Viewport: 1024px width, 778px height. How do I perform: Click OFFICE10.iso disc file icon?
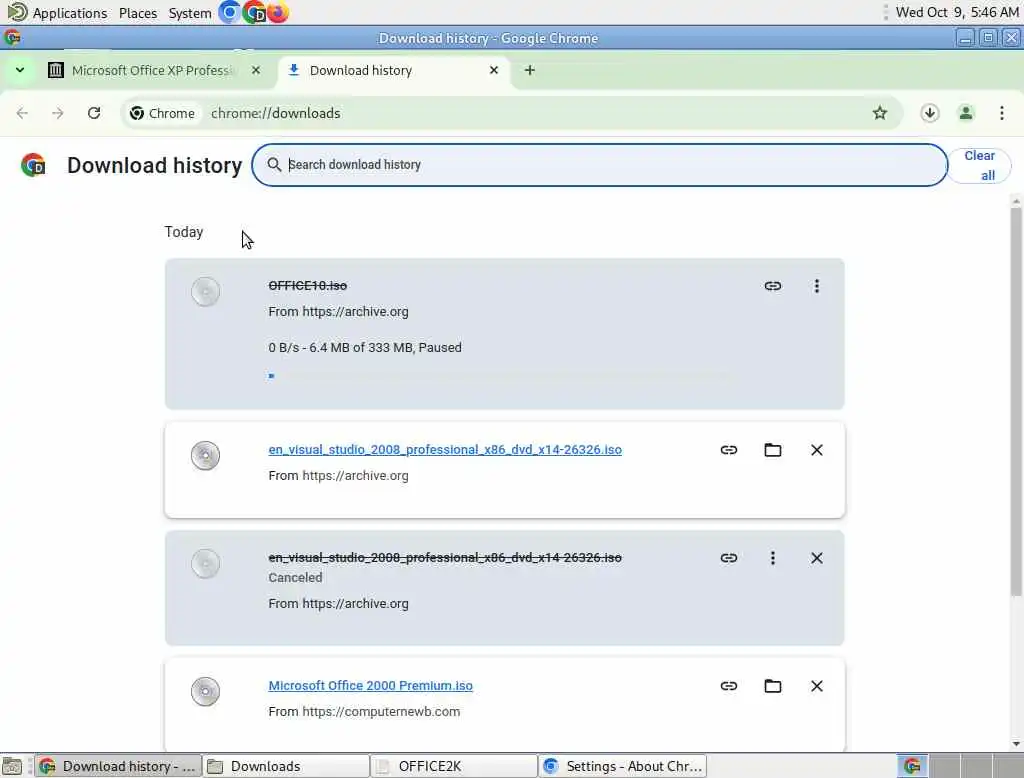[x=205, y=291]
